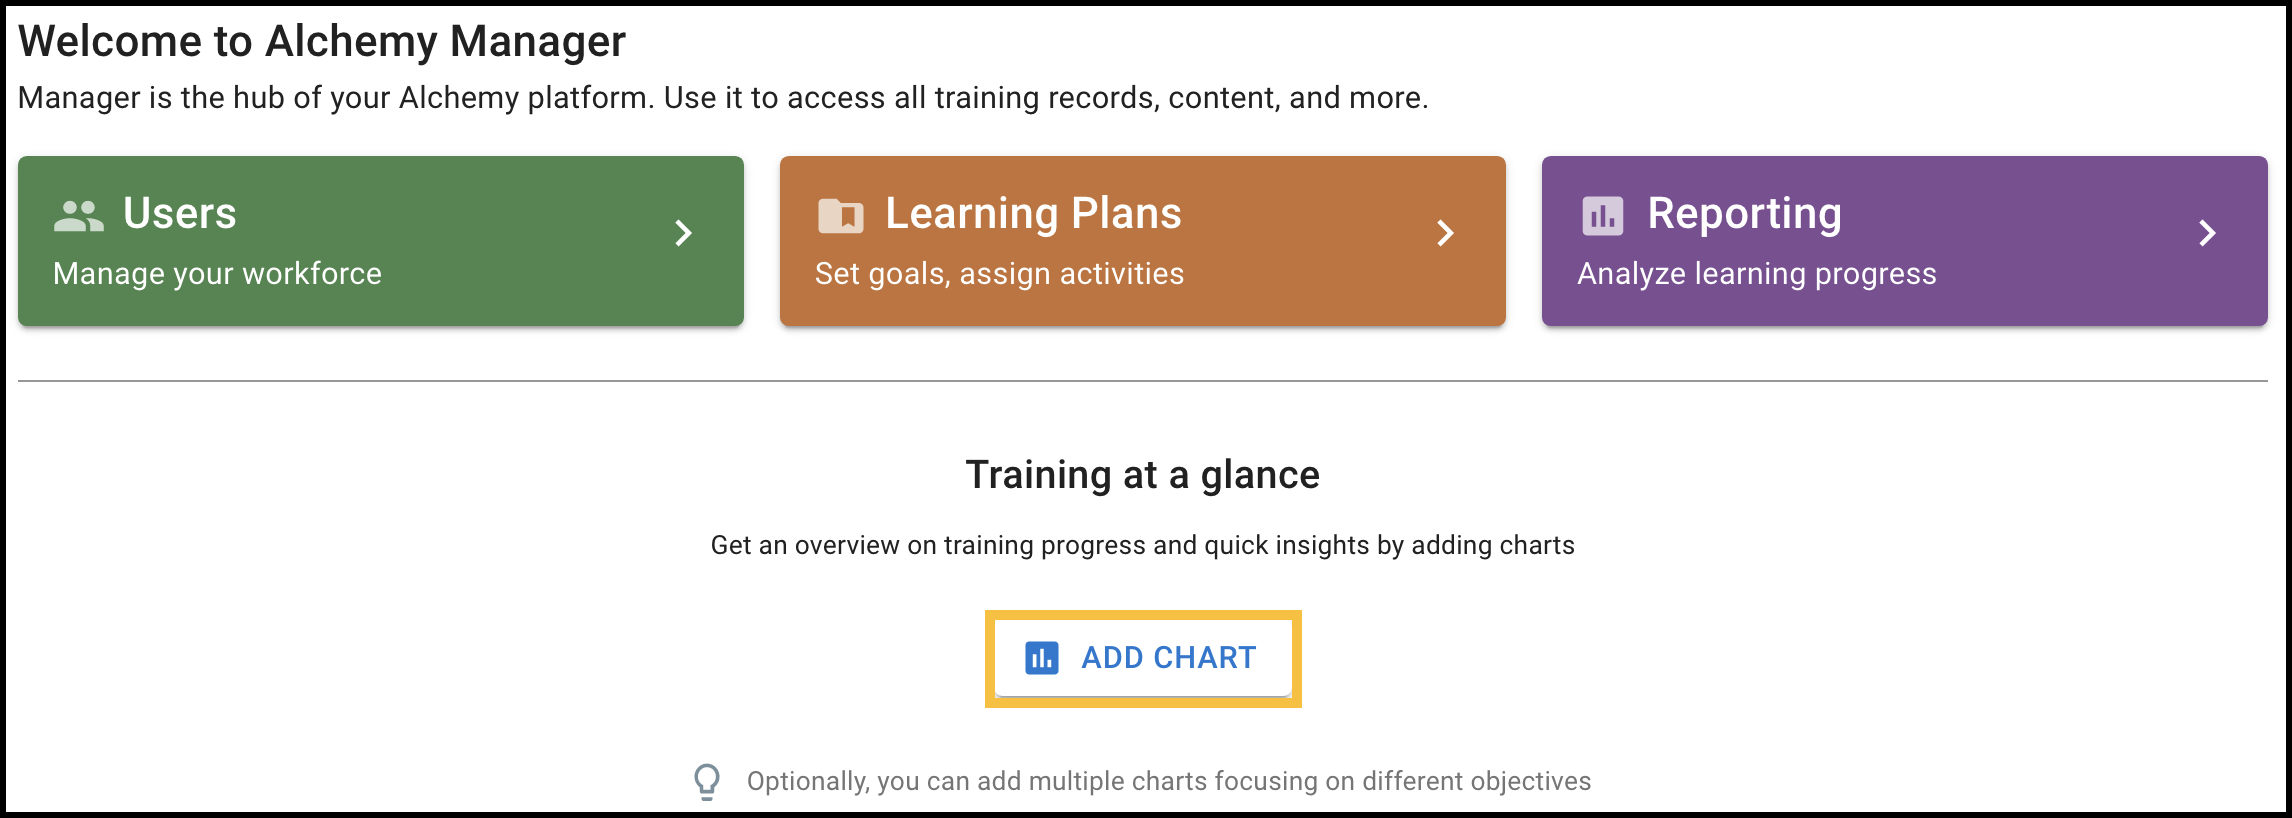The image size is (2292, 818).
Task: Click the blue chart icon beside ADD CHART
Action: (x=1041, y=658)
